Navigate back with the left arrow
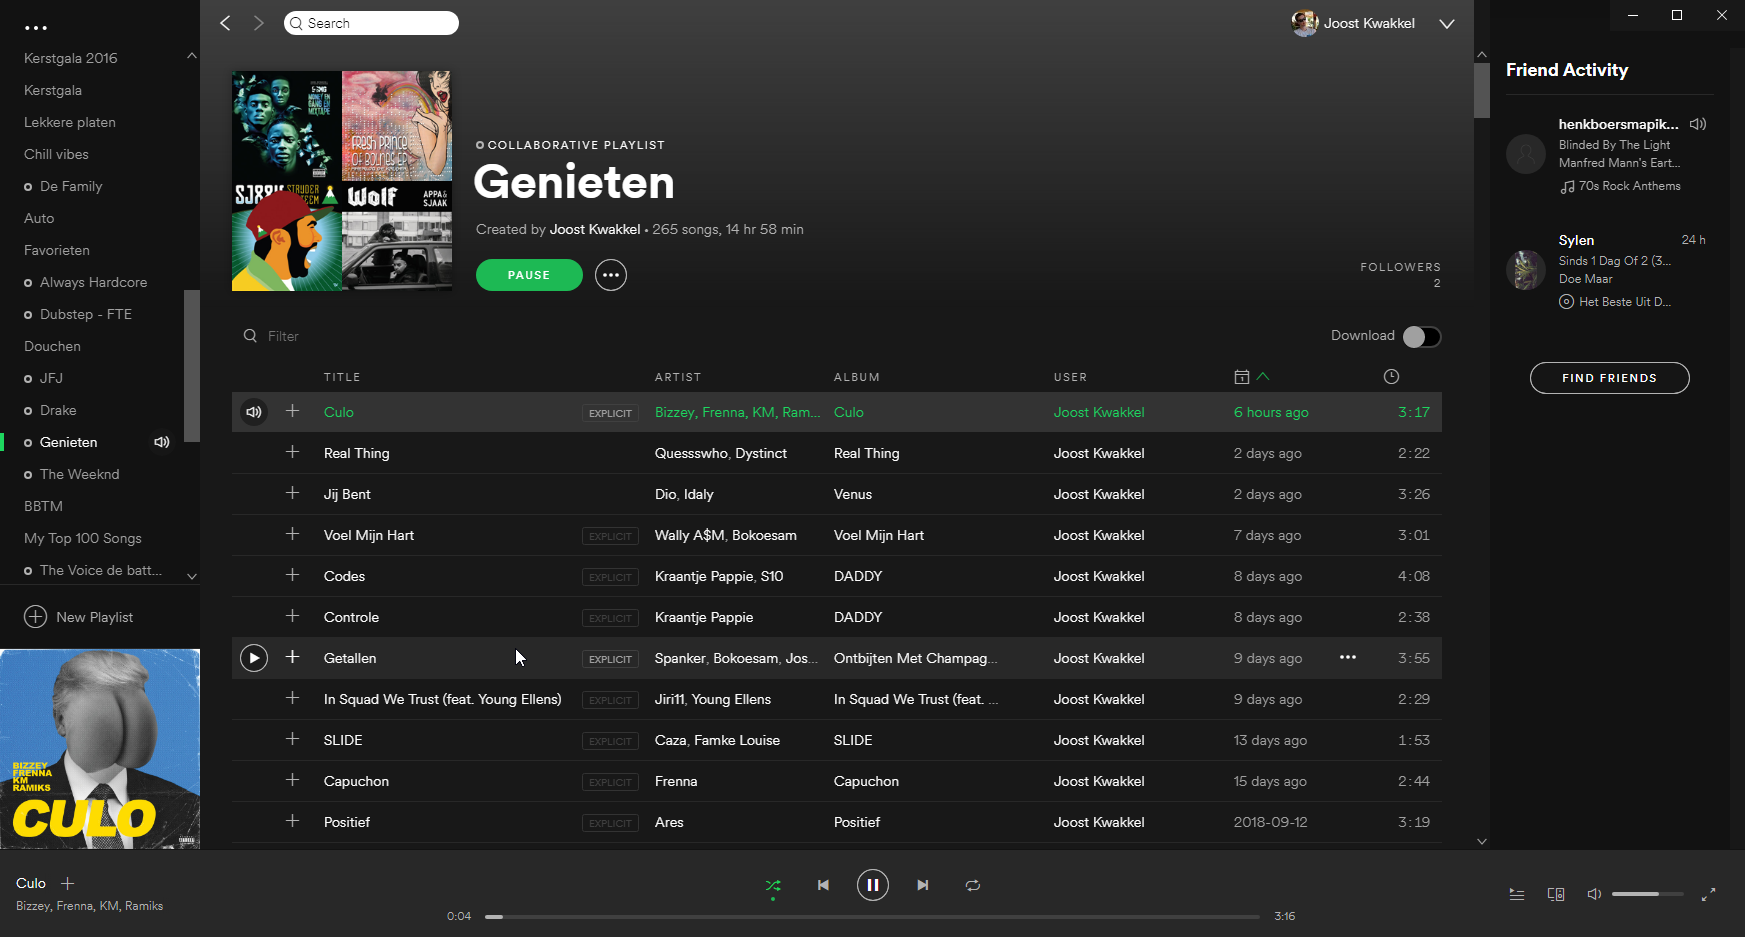This screenshot has height=937, width=1745. 226,23
